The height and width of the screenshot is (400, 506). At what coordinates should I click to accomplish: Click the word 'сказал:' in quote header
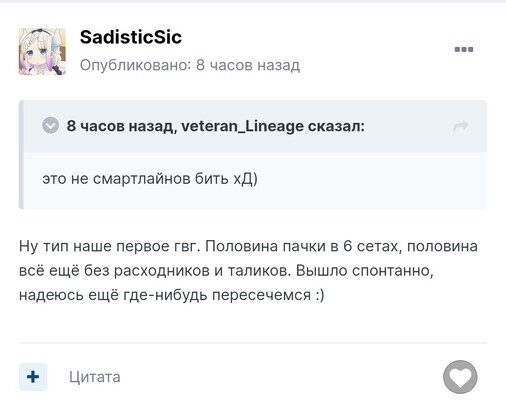(336, 126)
